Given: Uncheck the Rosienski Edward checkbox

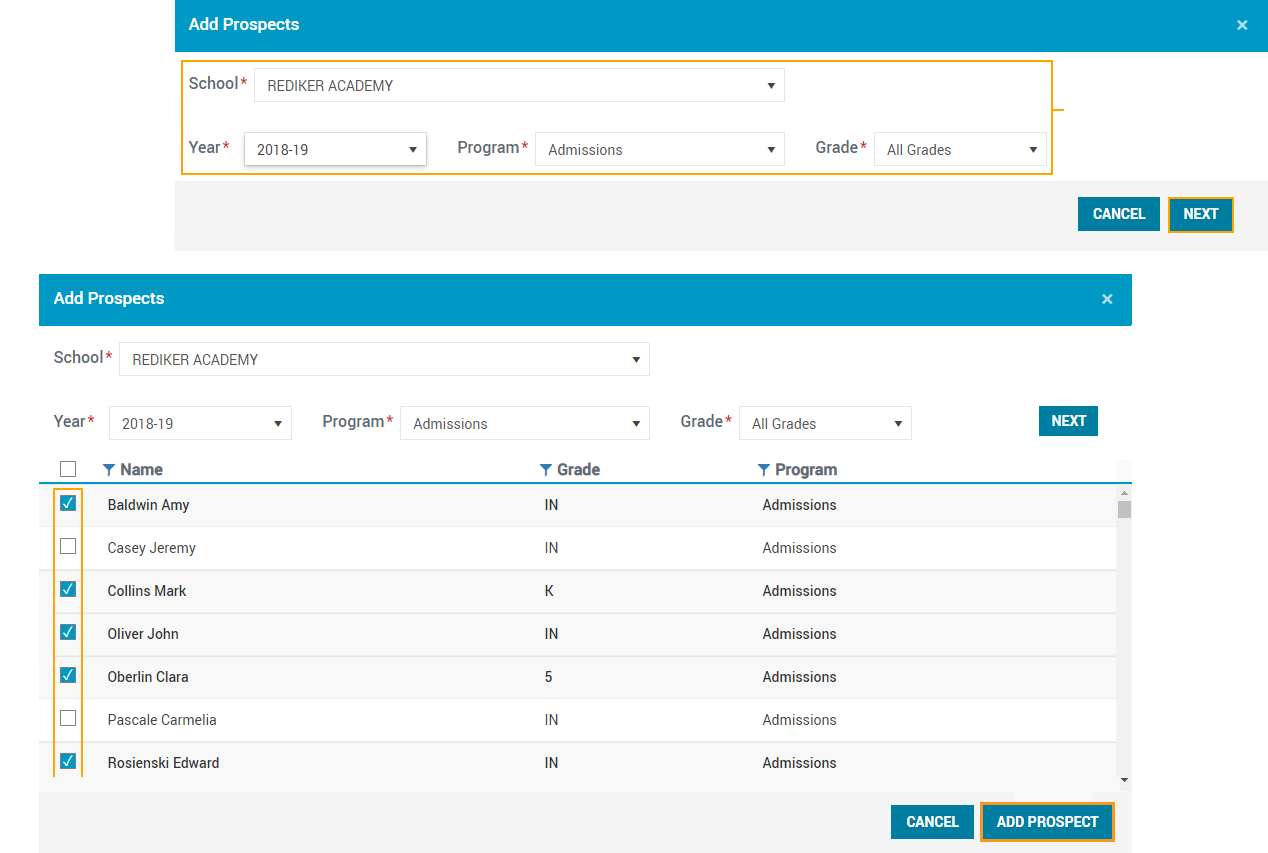Looking at the screenshot, I should 68,761.
